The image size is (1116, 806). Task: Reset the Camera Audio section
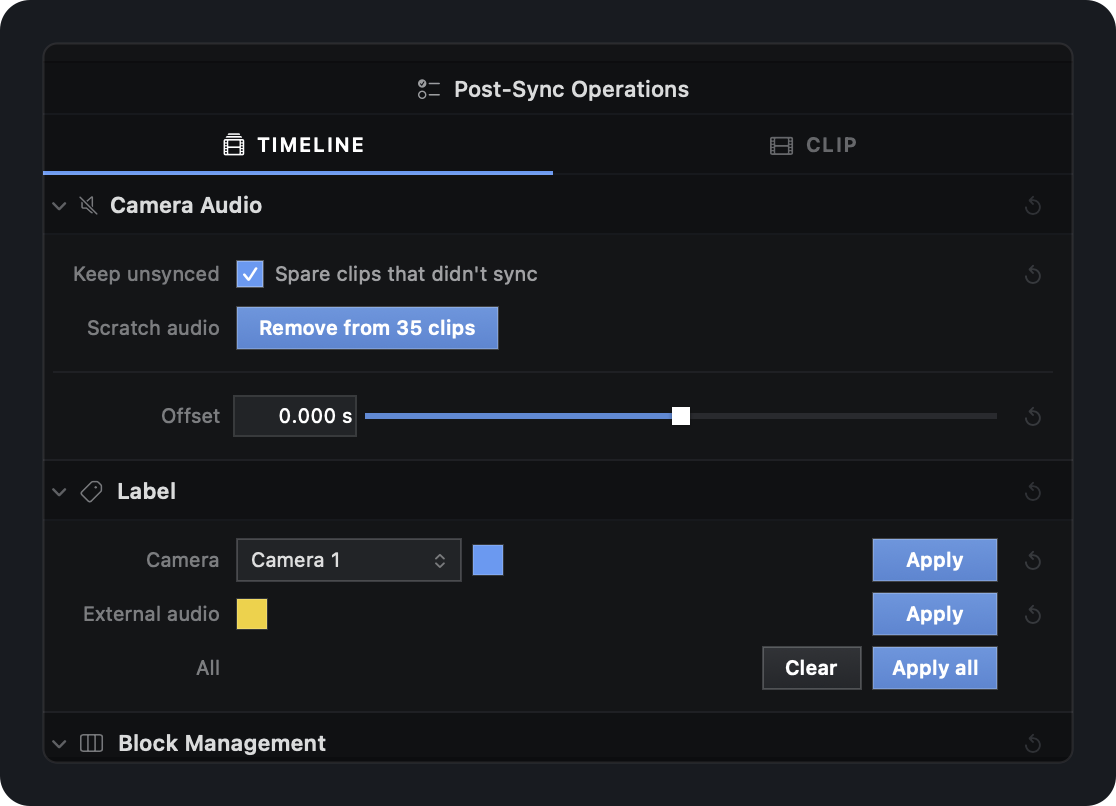coord(1033,206)
